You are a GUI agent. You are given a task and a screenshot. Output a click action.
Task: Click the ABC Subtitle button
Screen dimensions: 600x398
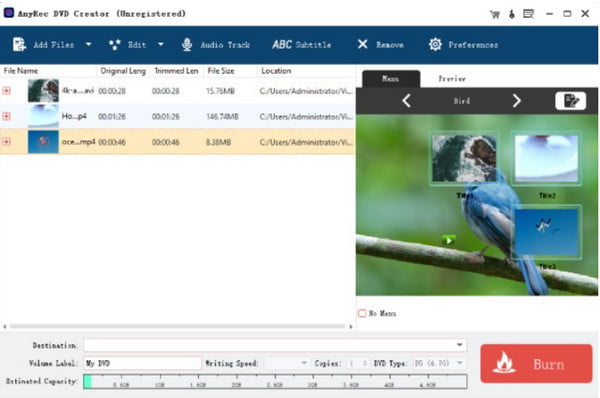pyautogui.click(x=302, y=45)
